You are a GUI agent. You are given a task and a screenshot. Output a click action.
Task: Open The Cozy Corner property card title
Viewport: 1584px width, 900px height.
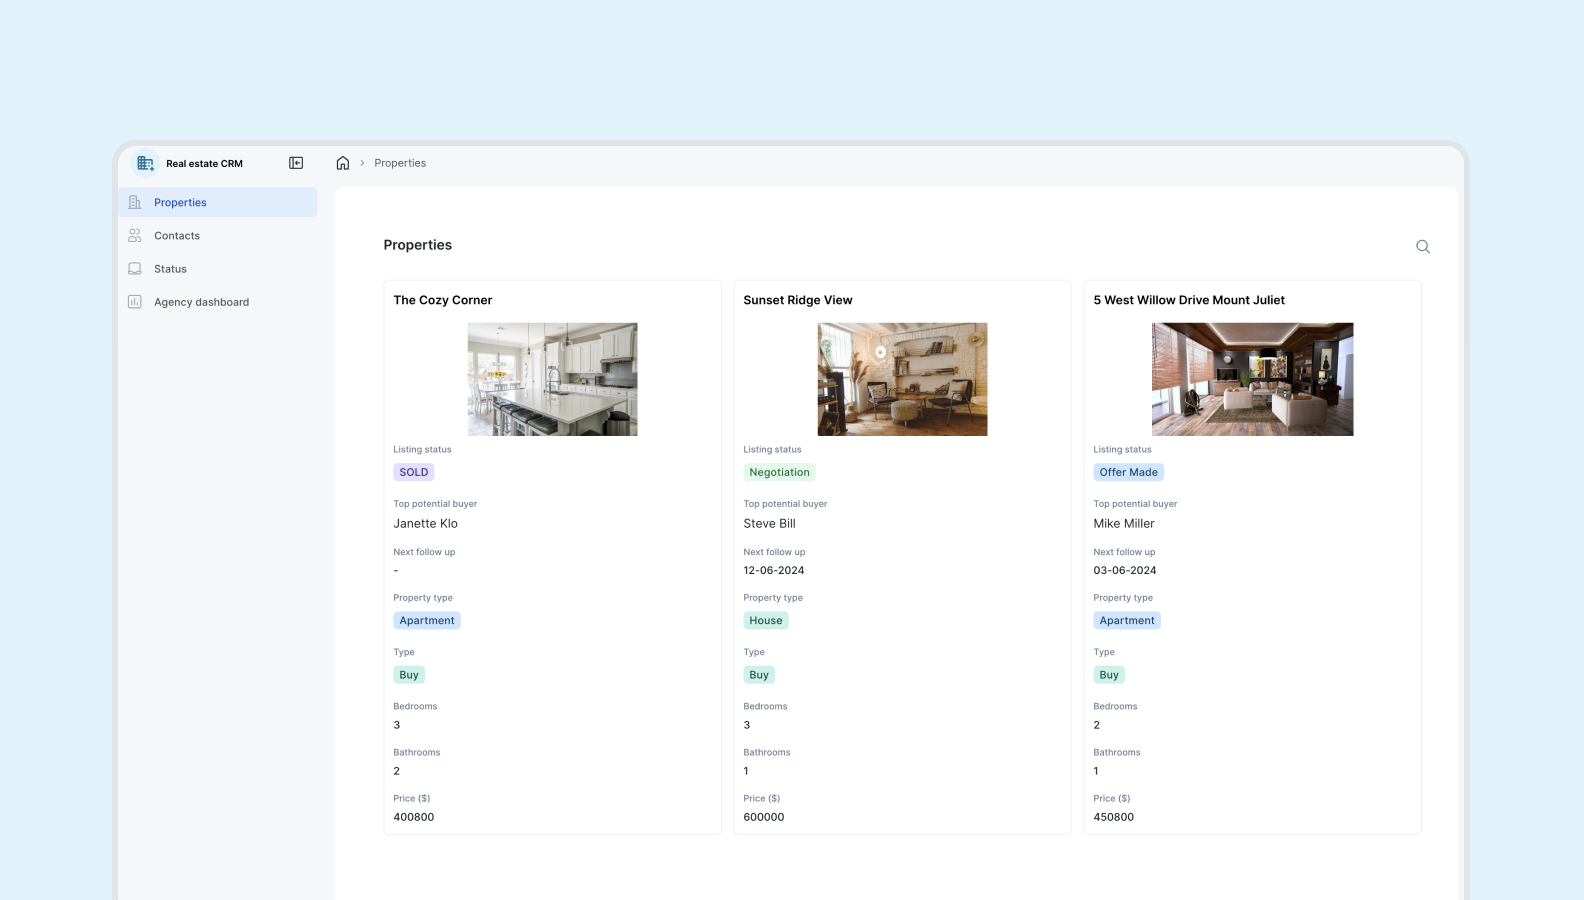[443, 300]
